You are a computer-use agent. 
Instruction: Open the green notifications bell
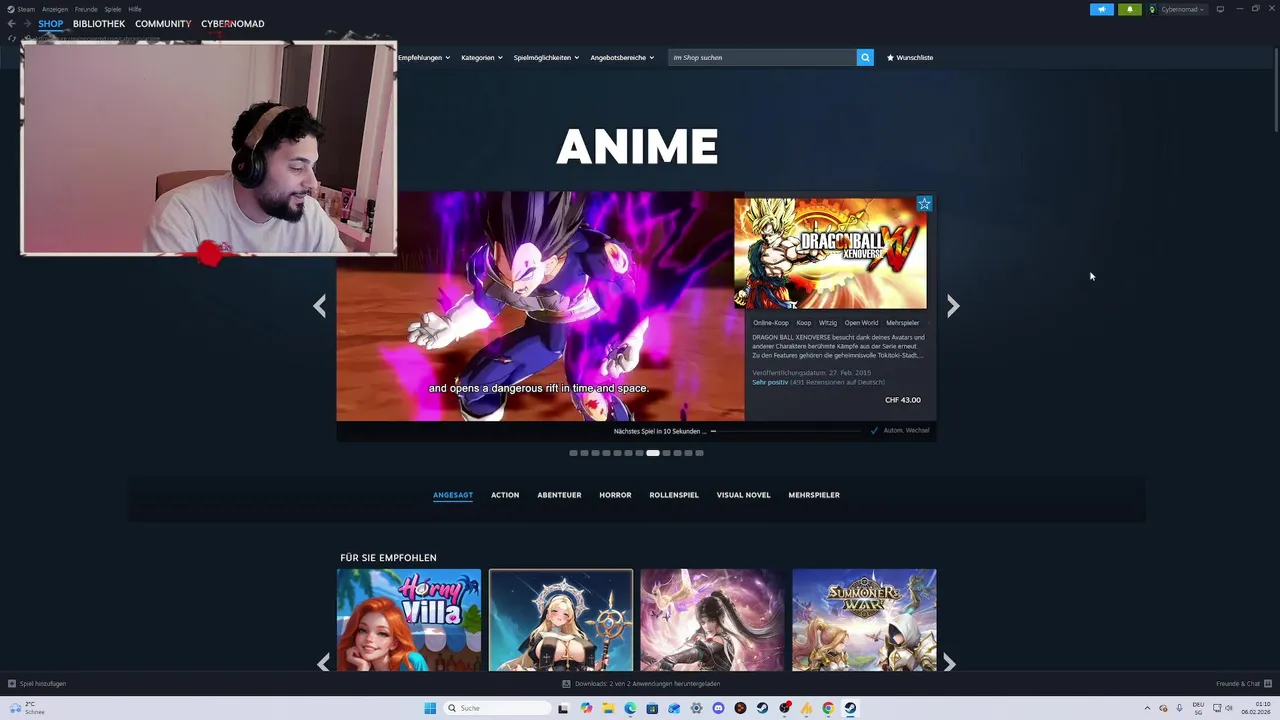coord(1130,9)
